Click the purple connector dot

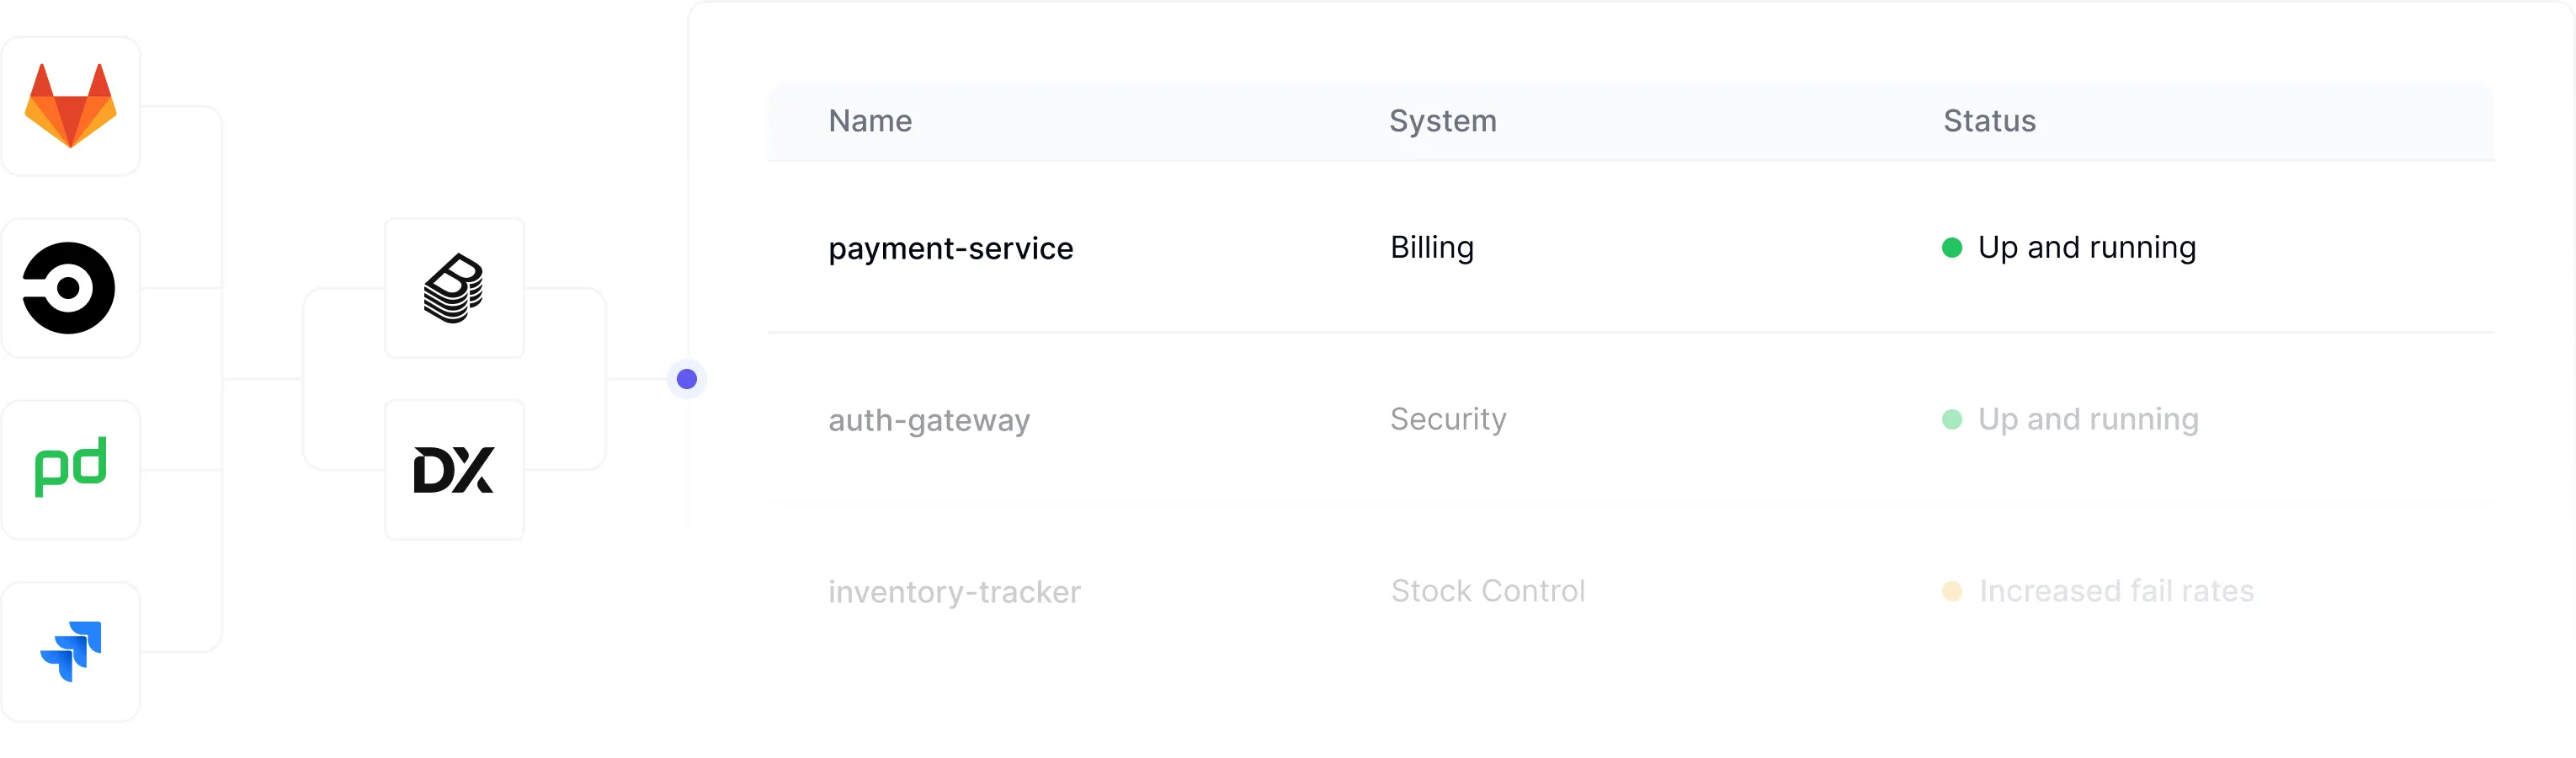click(x=687, y=379)
